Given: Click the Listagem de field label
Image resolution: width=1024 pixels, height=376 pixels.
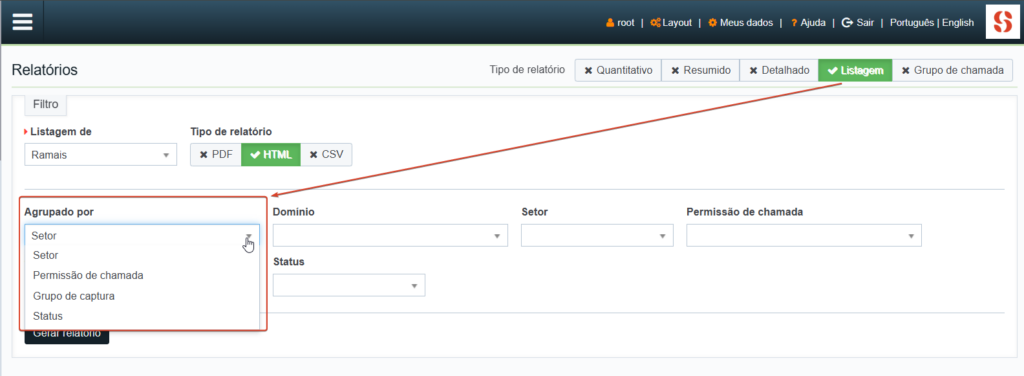Looking at the screenshot, I should (x=61, y=131).
